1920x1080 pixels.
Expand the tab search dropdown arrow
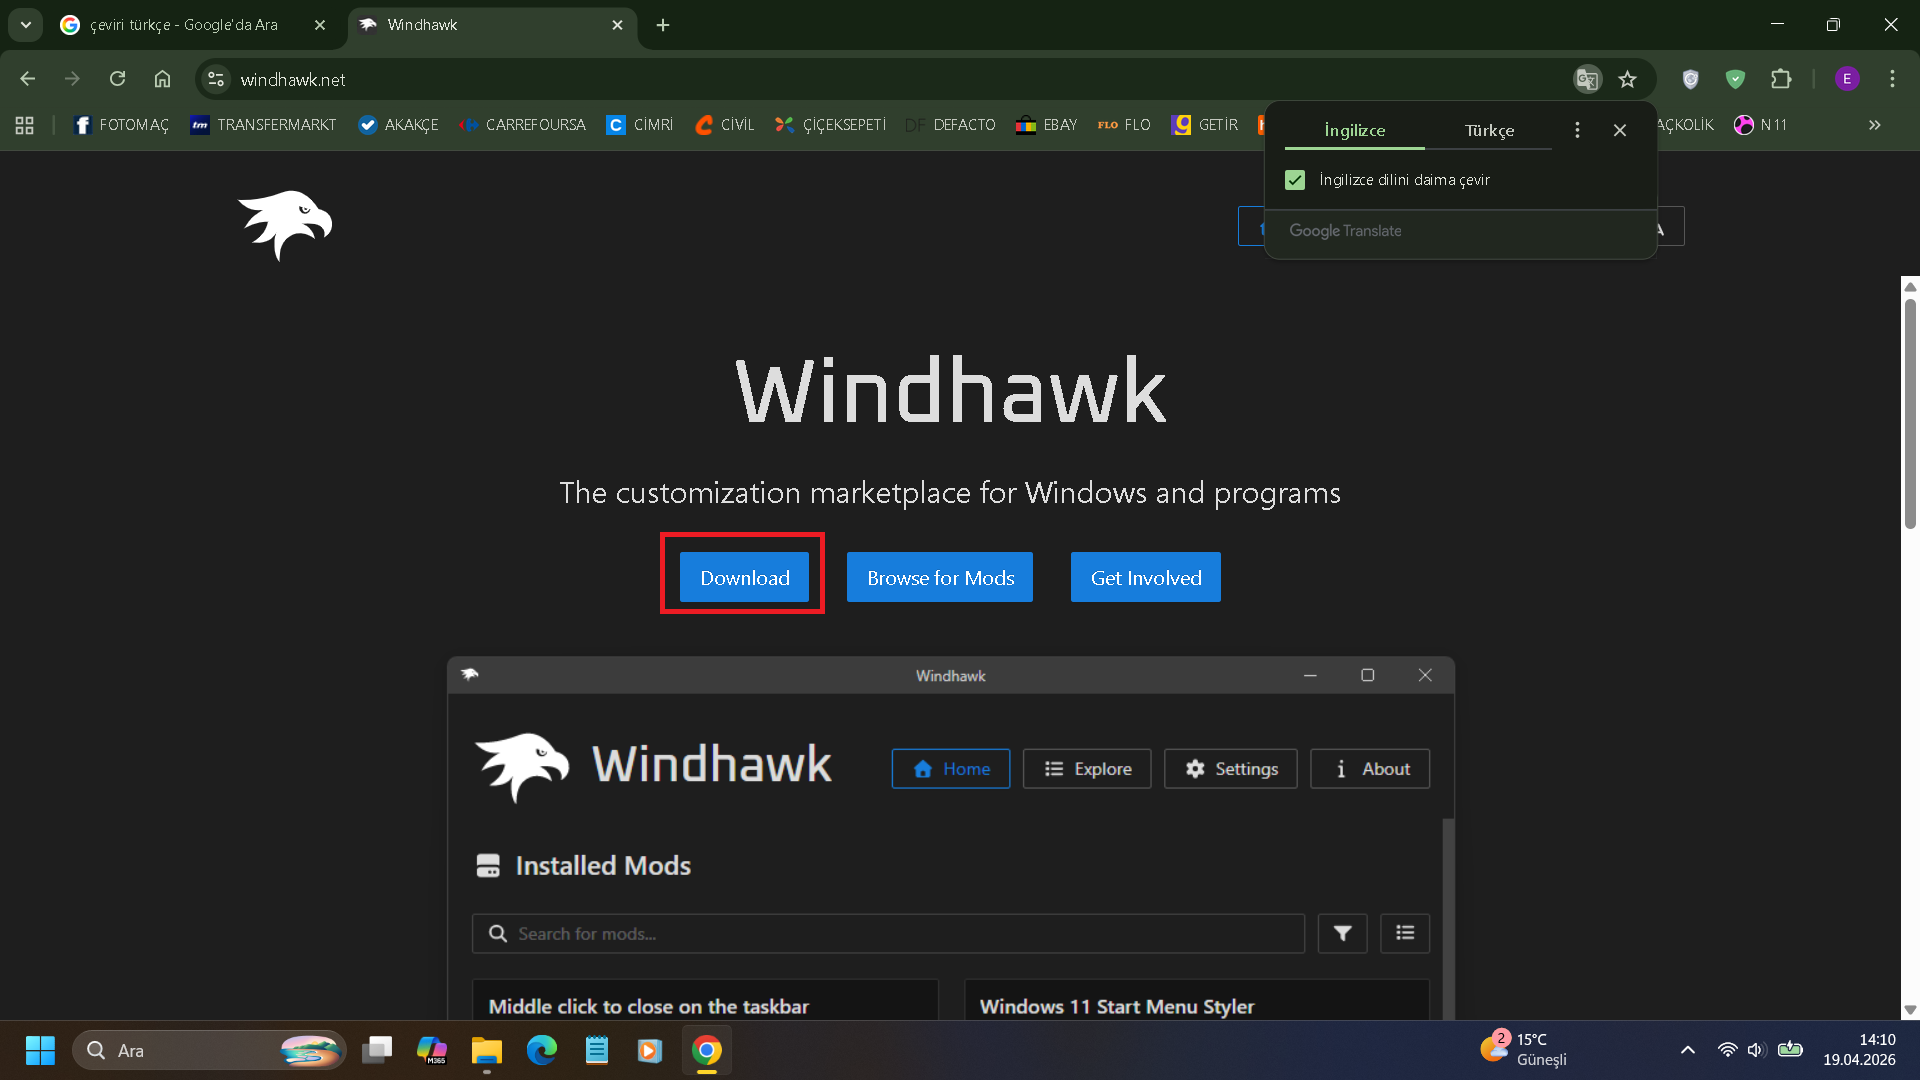point(26,25)
